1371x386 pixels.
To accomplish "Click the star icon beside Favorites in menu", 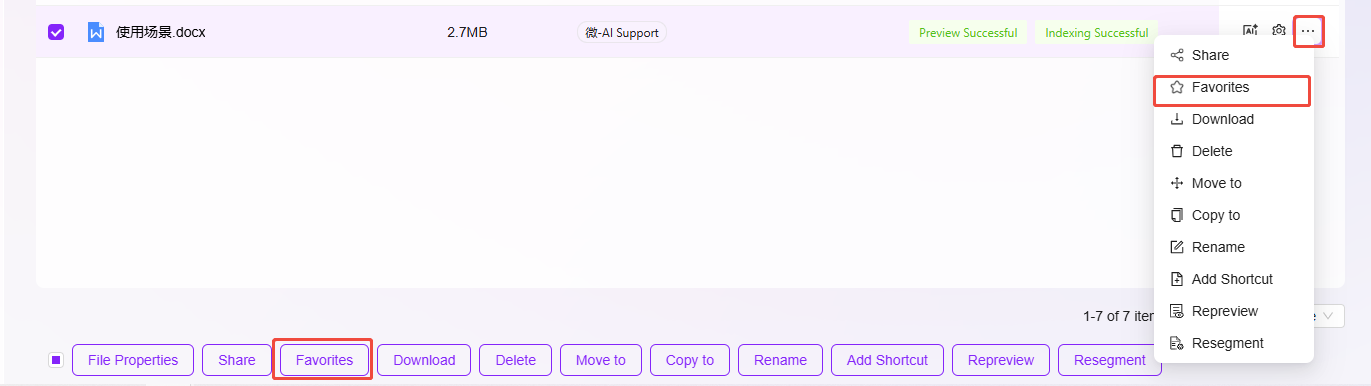I will [x=1177, y=87].
